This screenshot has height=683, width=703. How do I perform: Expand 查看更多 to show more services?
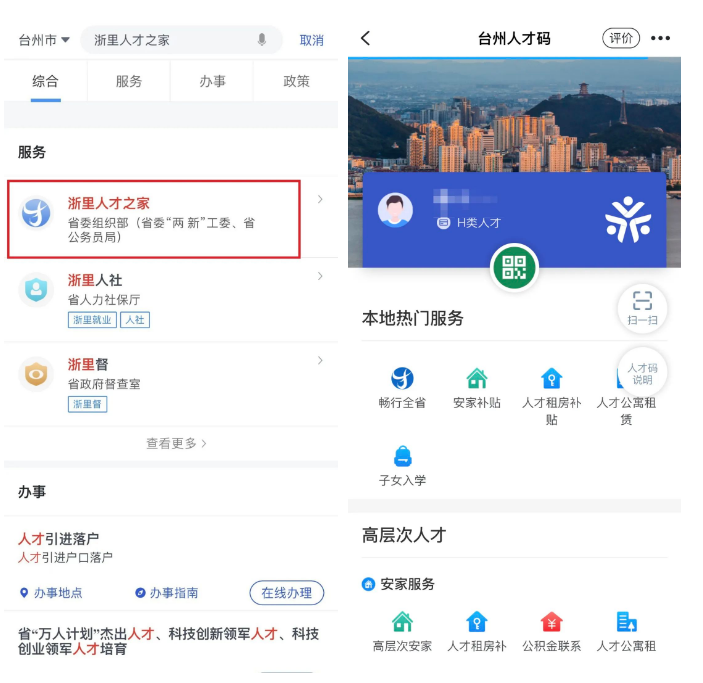(176, 443)
